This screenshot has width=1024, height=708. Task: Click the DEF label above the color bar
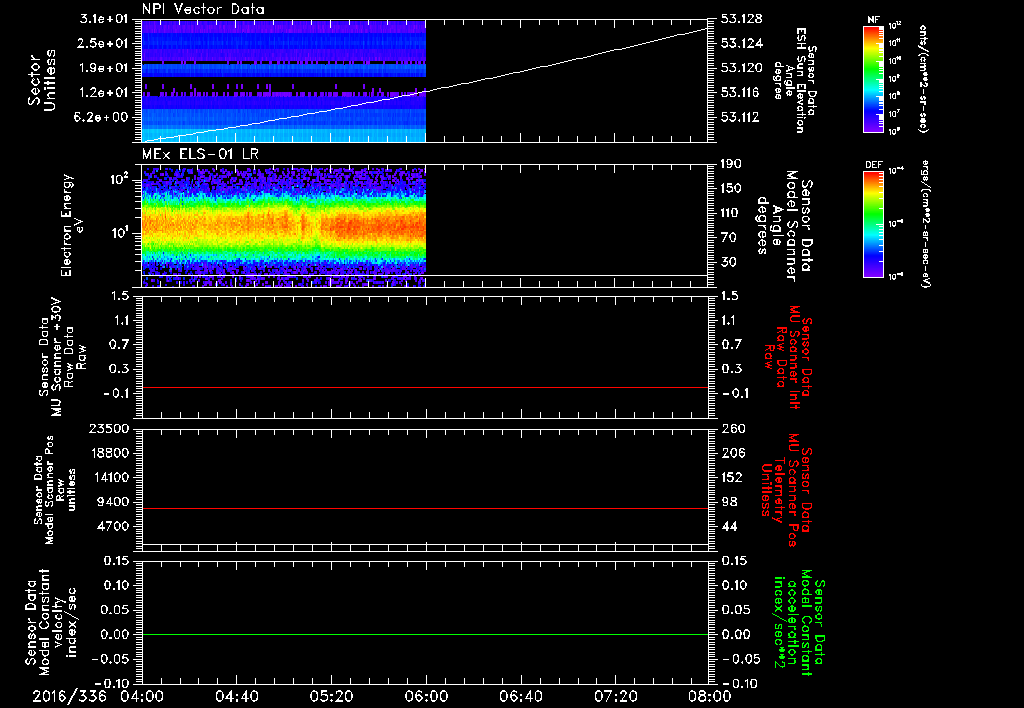point(873,165)
